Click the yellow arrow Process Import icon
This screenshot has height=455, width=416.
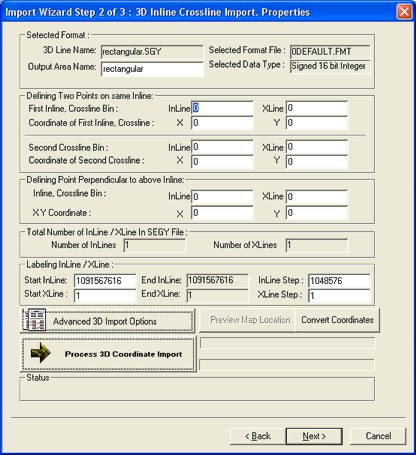tap(40, 353)
